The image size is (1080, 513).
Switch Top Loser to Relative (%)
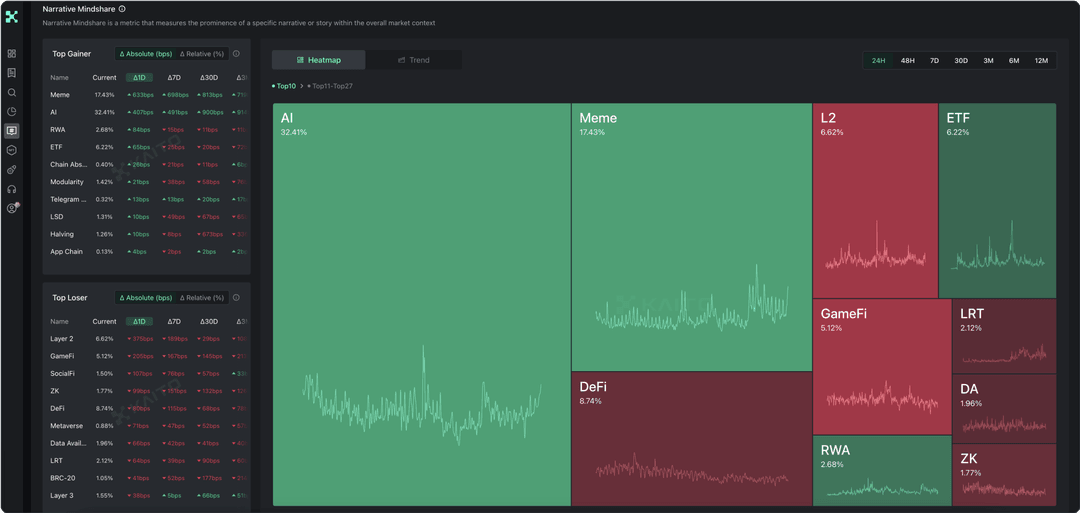click(202, 298)
